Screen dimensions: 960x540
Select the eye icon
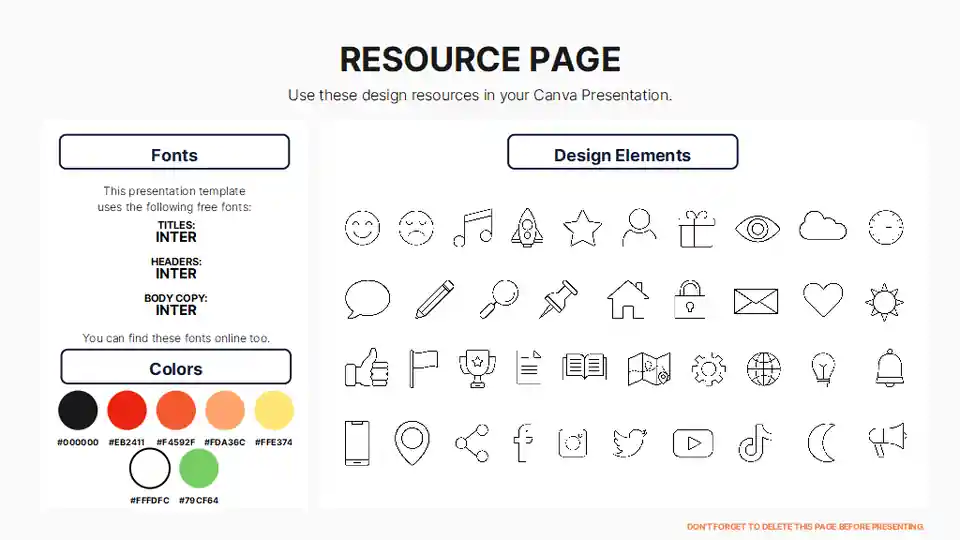point(757,228)
